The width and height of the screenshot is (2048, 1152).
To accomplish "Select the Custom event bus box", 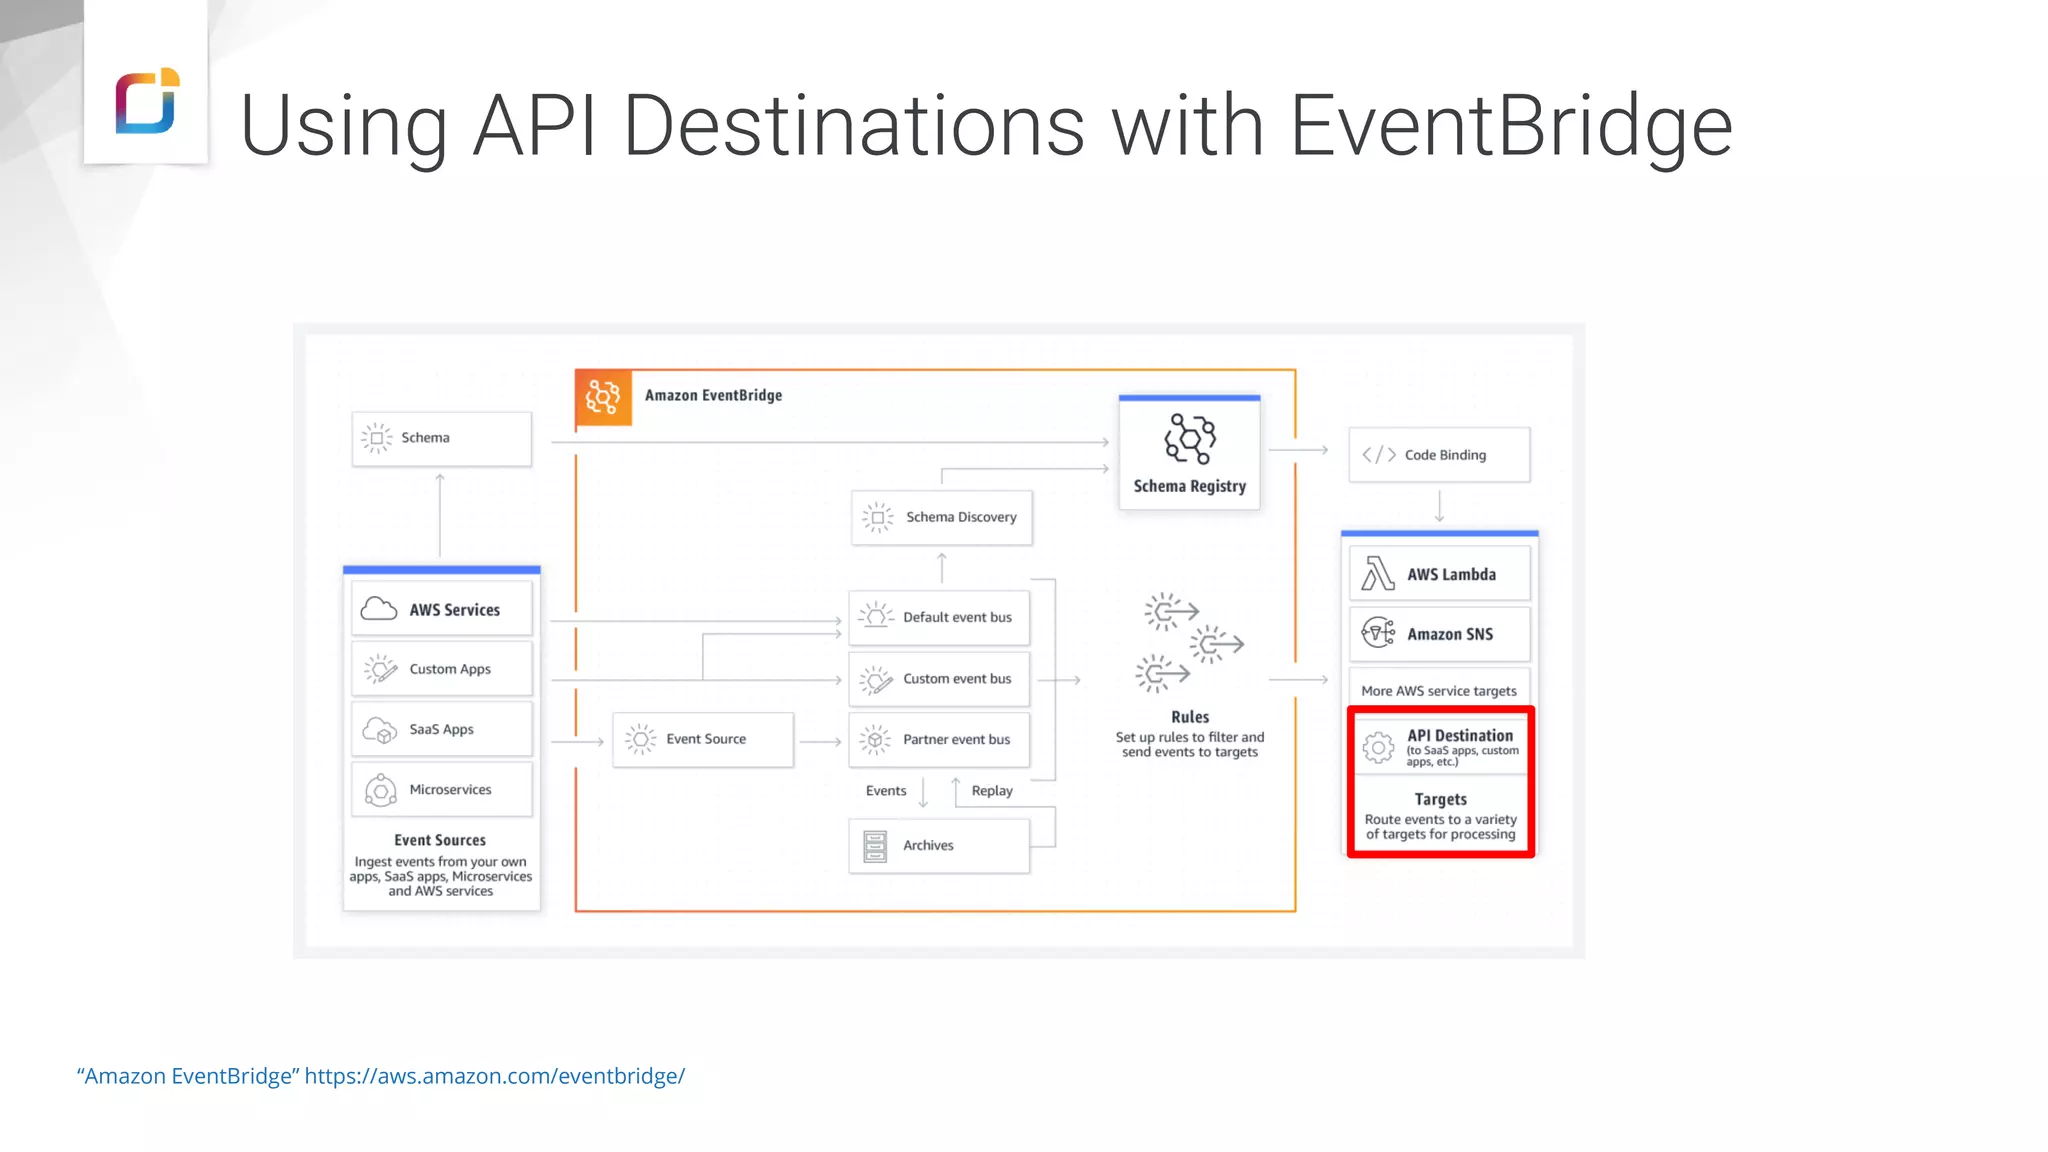I will click(939, 679).
